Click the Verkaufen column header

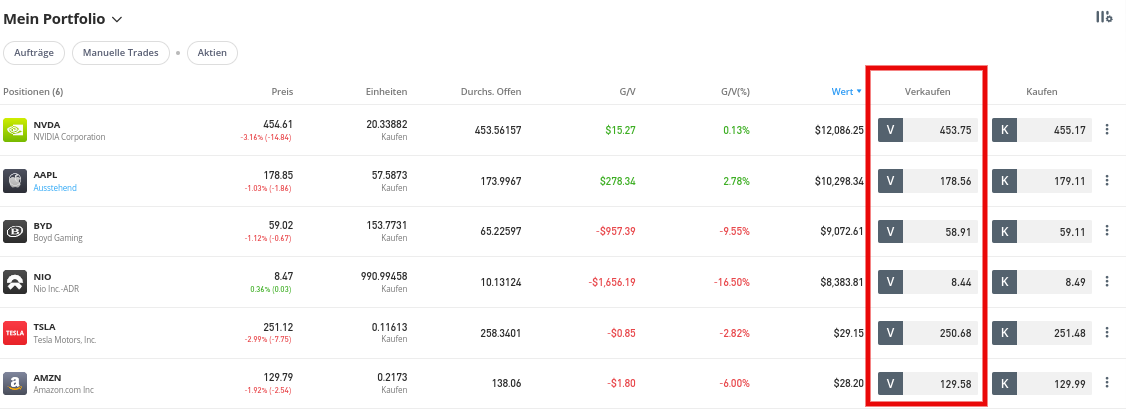click(928, 92)
